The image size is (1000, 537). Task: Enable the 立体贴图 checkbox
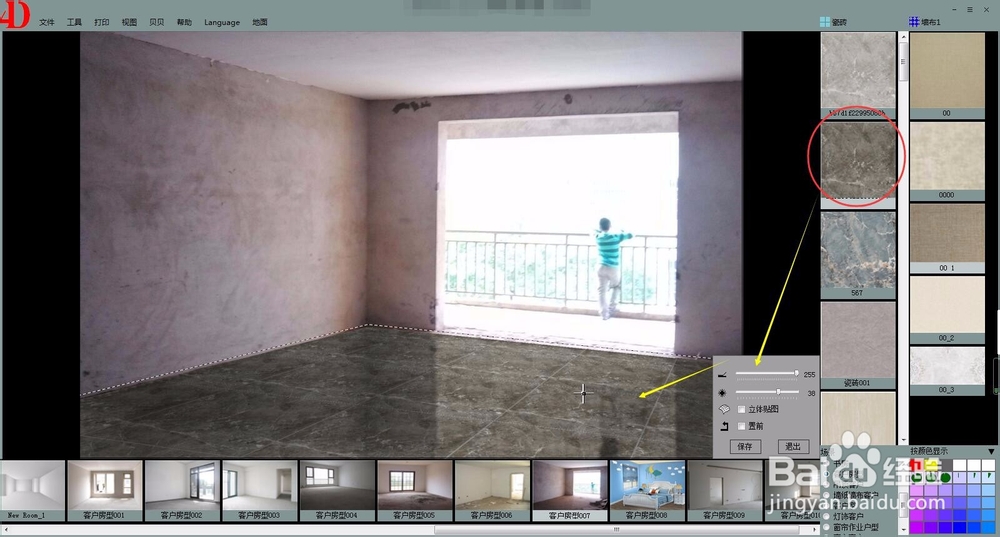coord(741,409)
